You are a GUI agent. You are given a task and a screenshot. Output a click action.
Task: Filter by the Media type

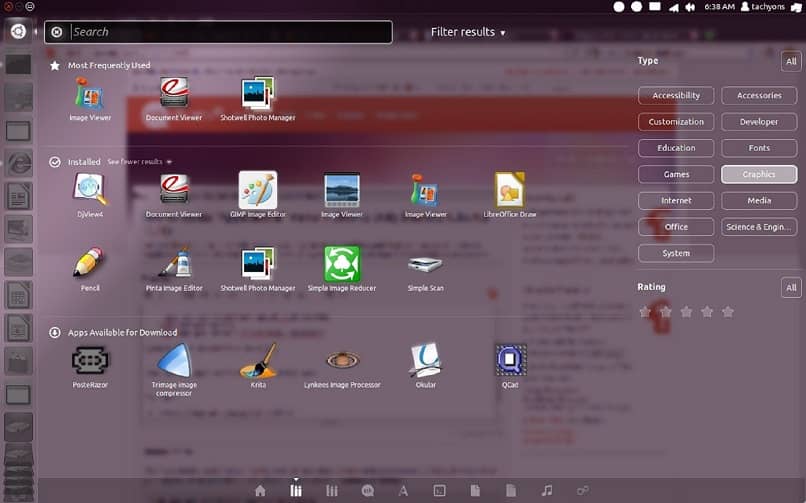coord(759,201)
